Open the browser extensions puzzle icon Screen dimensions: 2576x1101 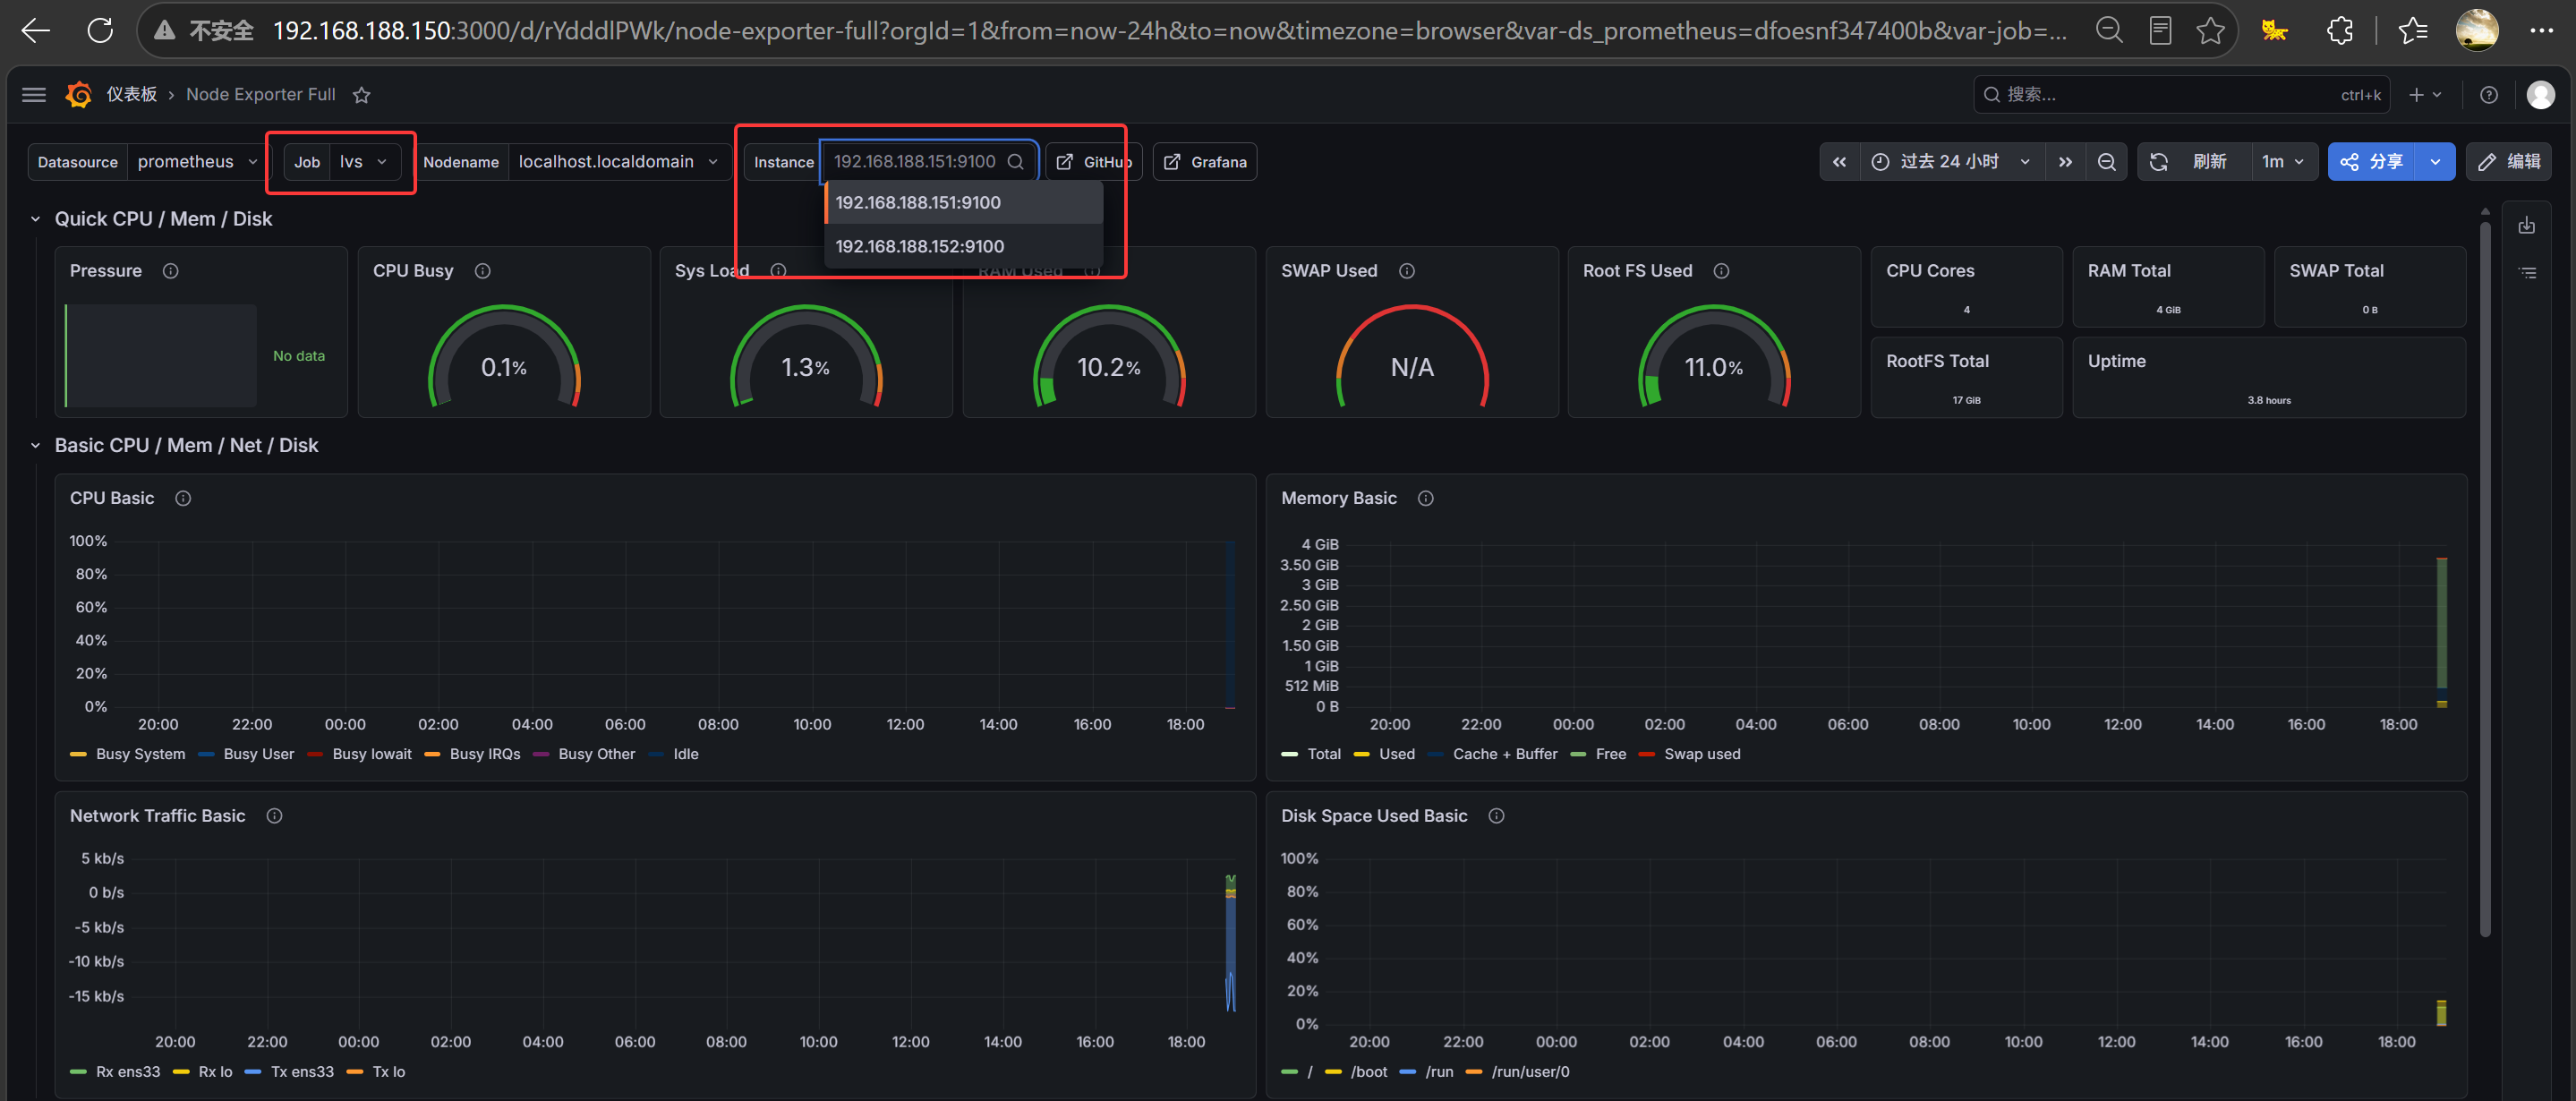coord(2340,31)
